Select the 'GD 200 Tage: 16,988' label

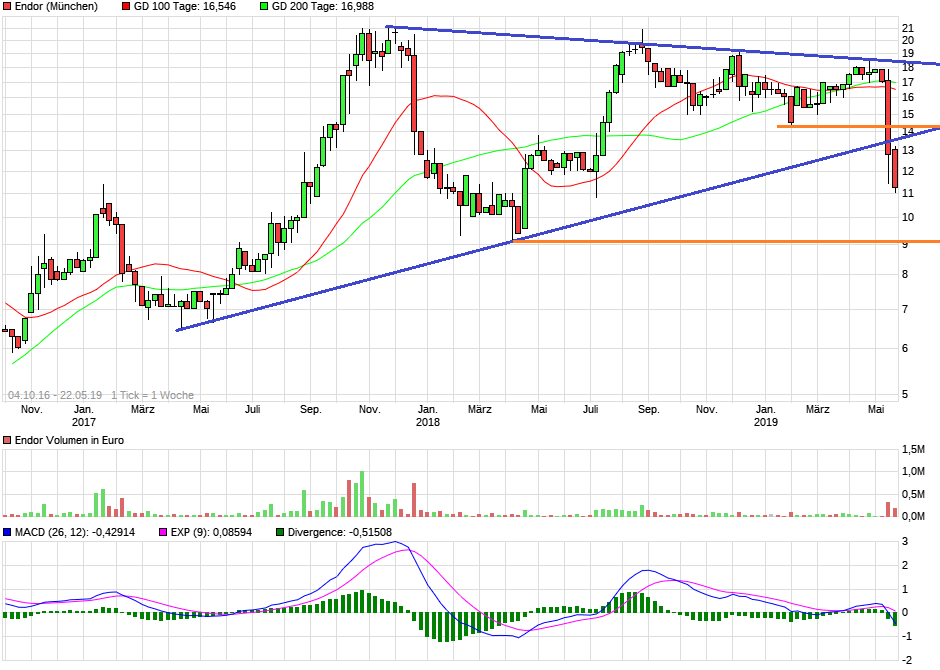pyautogui.click(x=323, y=7)
